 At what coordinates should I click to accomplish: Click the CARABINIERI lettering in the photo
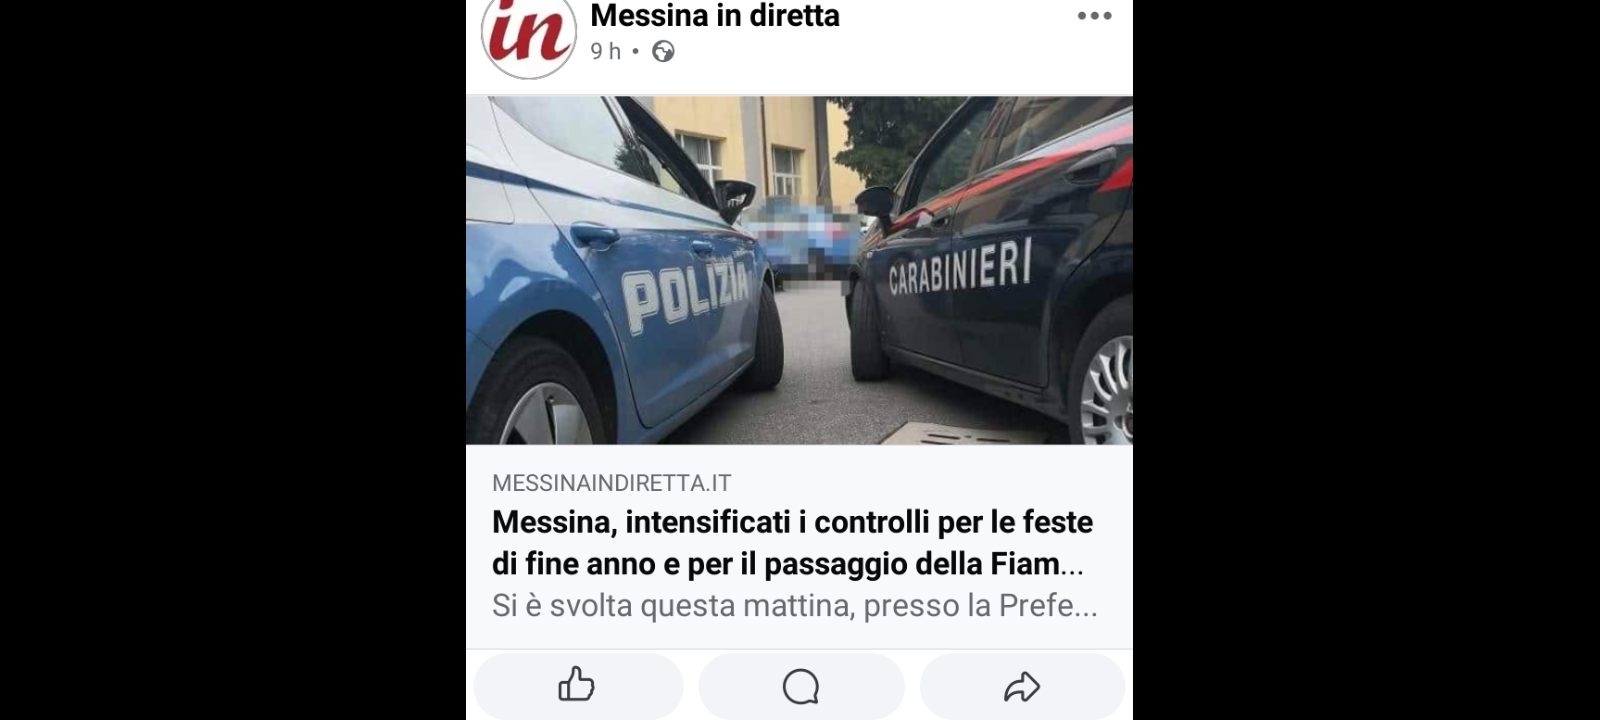tap(960, 268)
